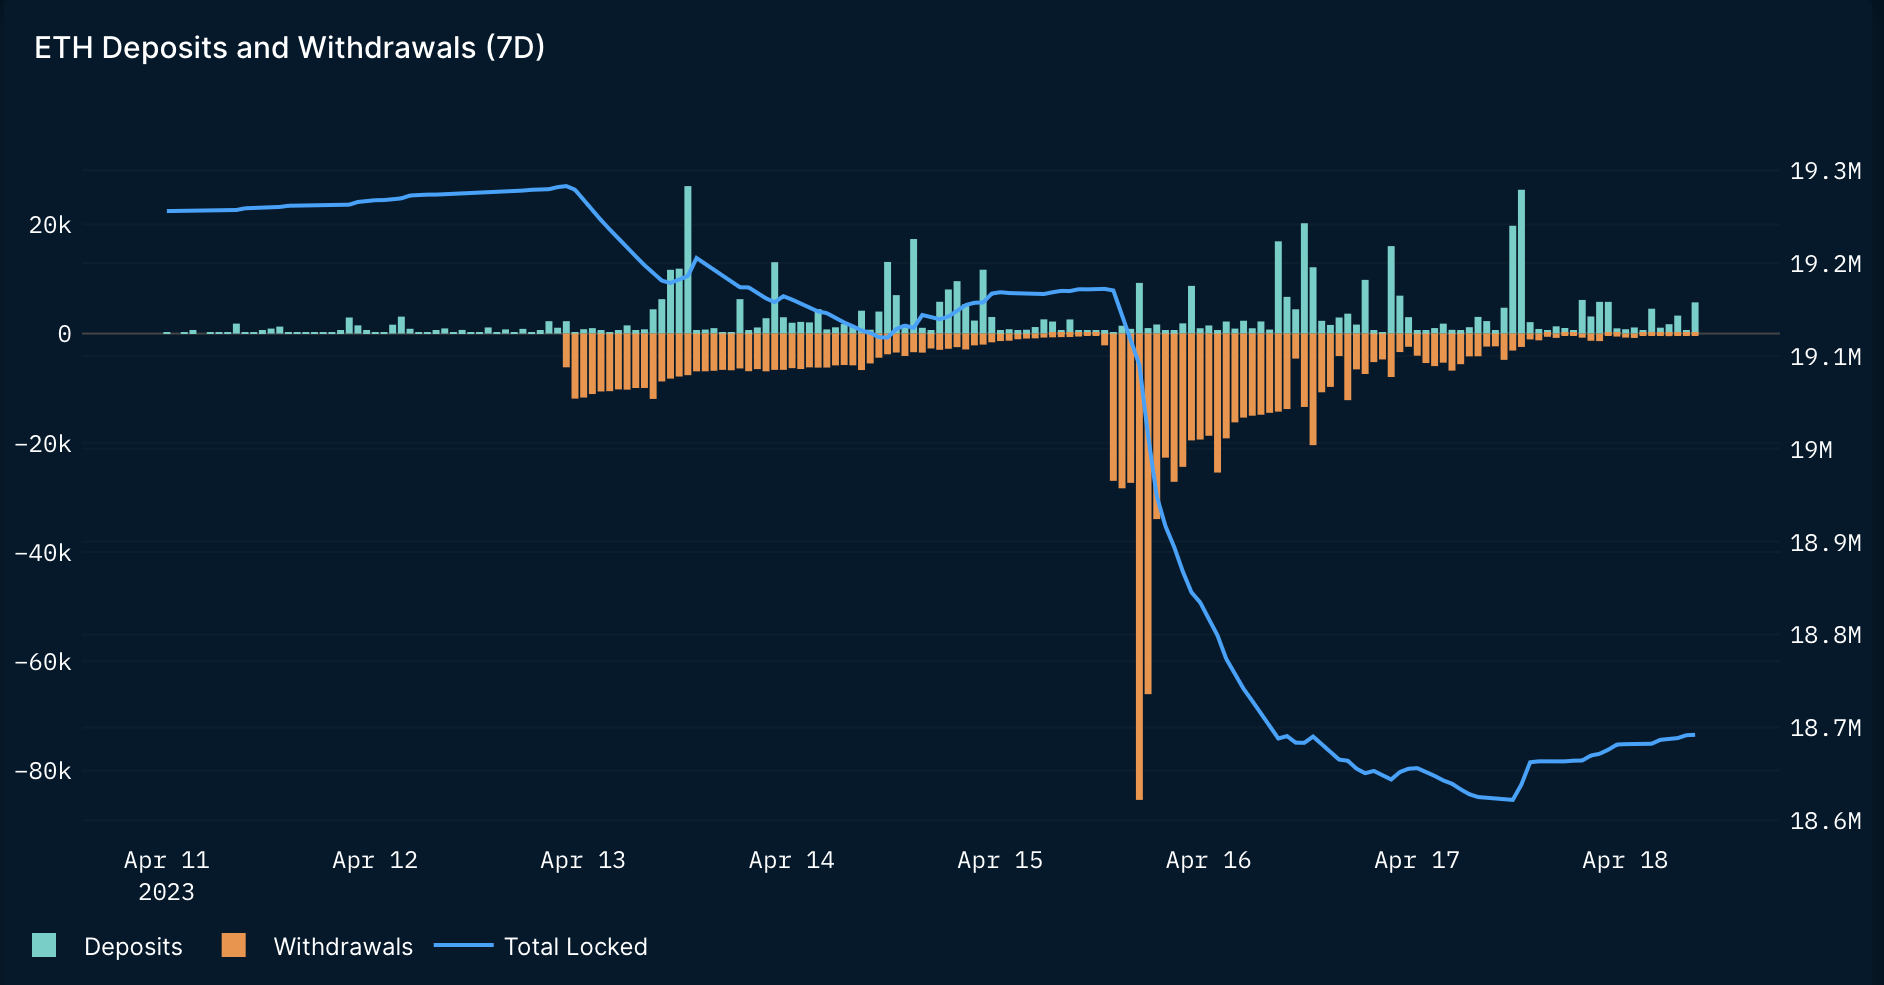This screenshot has width=1884, height=985.
Task: Toggle the Total Locked legend label
Action: pos(576,946)
